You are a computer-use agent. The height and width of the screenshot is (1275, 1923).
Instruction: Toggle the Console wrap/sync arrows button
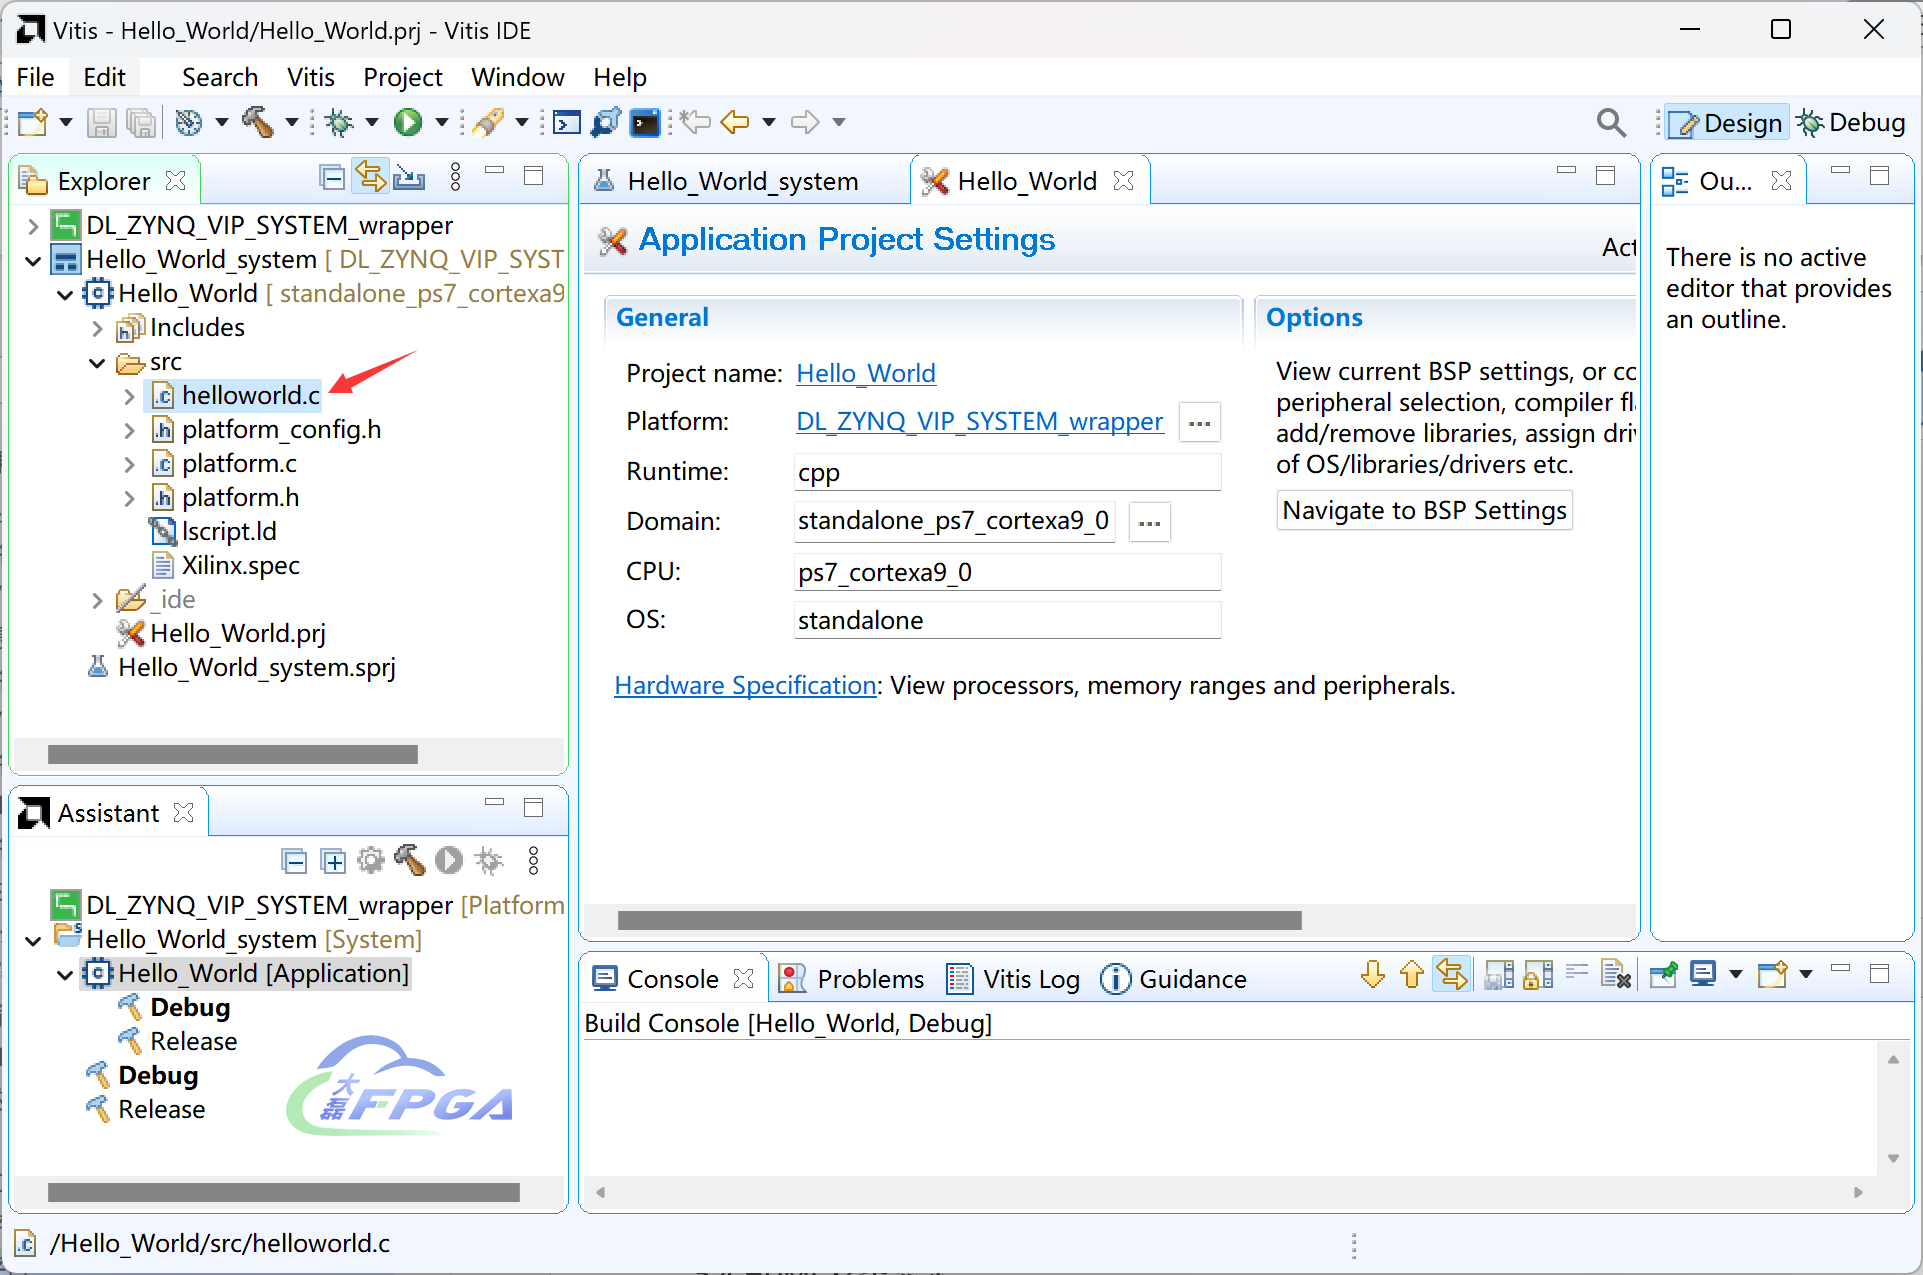click(1451, 974)
